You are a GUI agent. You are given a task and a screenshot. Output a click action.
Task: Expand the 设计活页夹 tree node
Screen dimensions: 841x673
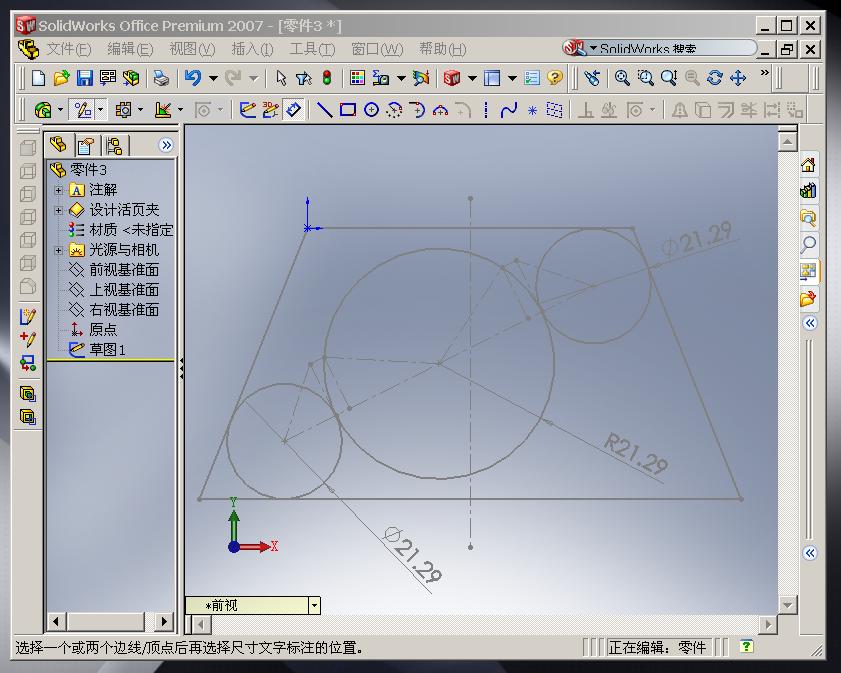point(58,210)
